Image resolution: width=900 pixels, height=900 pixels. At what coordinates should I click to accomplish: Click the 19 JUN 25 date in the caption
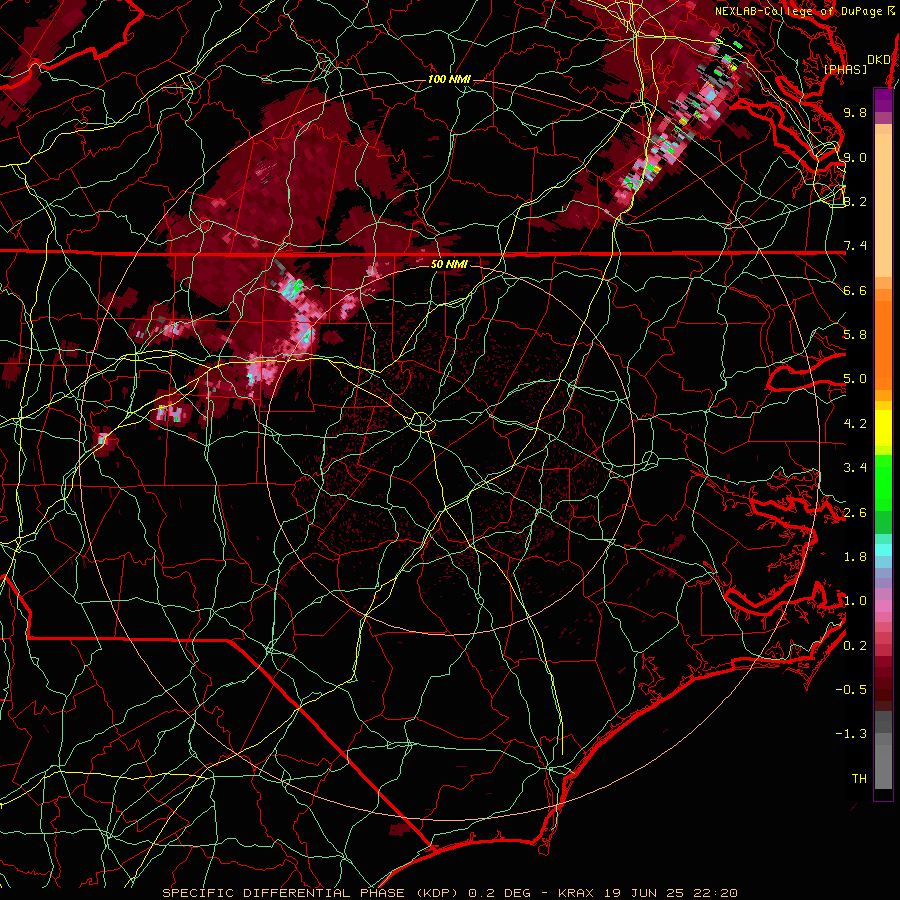[x=642, y=893]
